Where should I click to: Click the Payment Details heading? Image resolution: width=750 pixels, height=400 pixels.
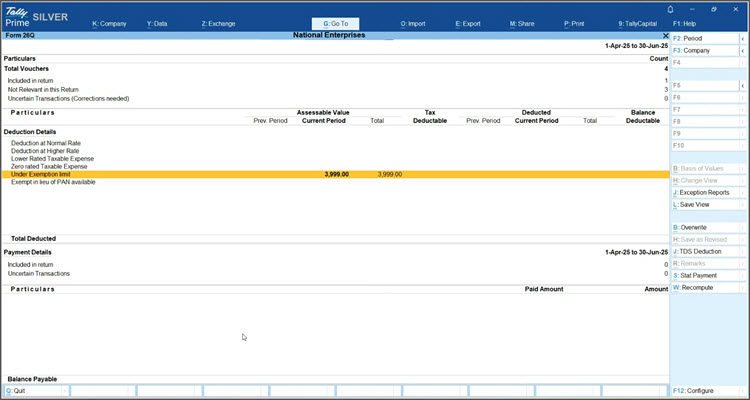28,252
